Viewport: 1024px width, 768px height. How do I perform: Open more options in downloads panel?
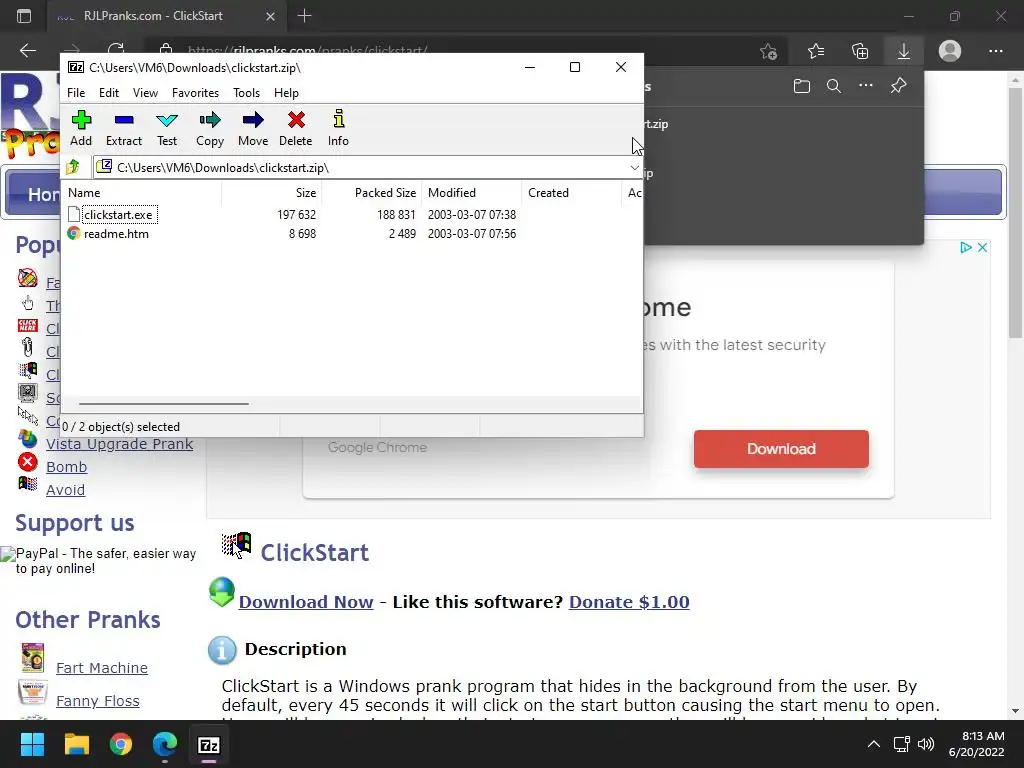point(866,86)
